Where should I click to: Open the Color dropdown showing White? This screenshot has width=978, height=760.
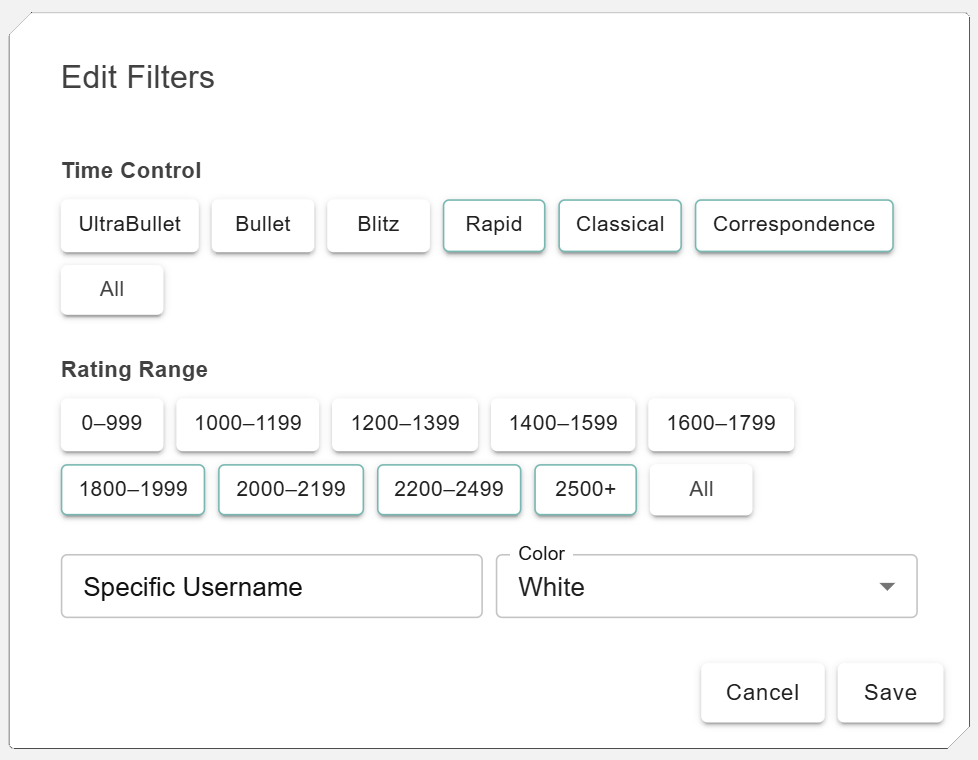click(x=706, y=587)
